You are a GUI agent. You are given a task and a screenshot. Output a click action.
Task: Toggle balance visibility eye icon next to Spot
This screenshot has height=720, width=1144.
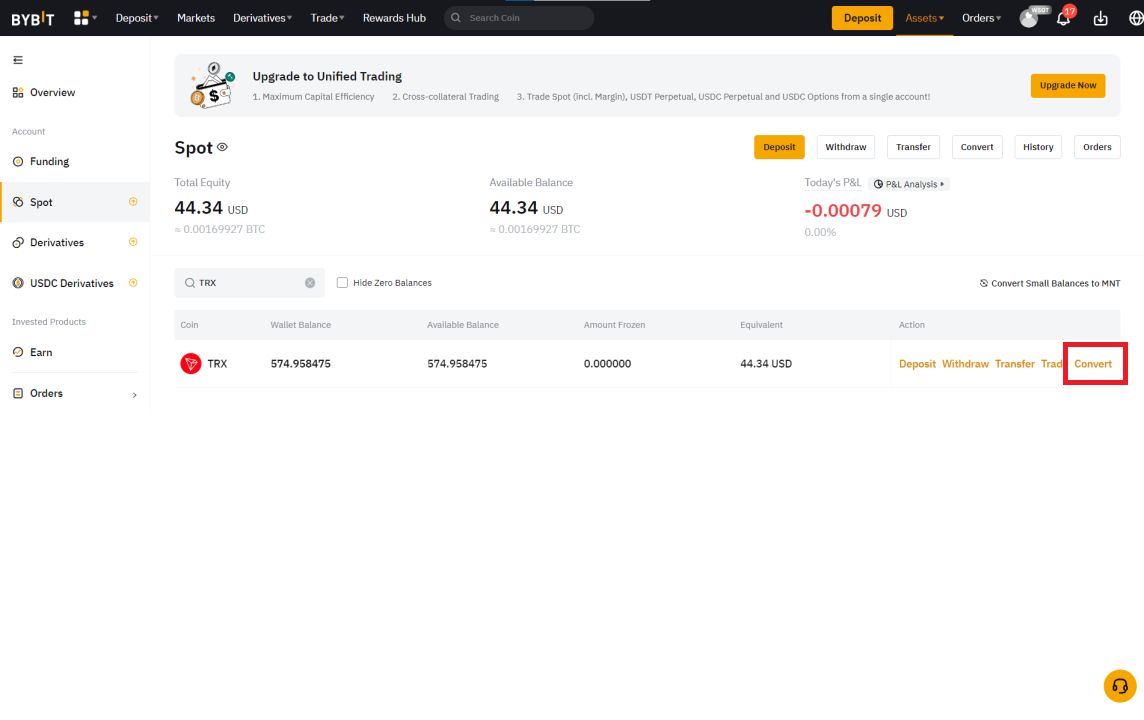(223, 147)
